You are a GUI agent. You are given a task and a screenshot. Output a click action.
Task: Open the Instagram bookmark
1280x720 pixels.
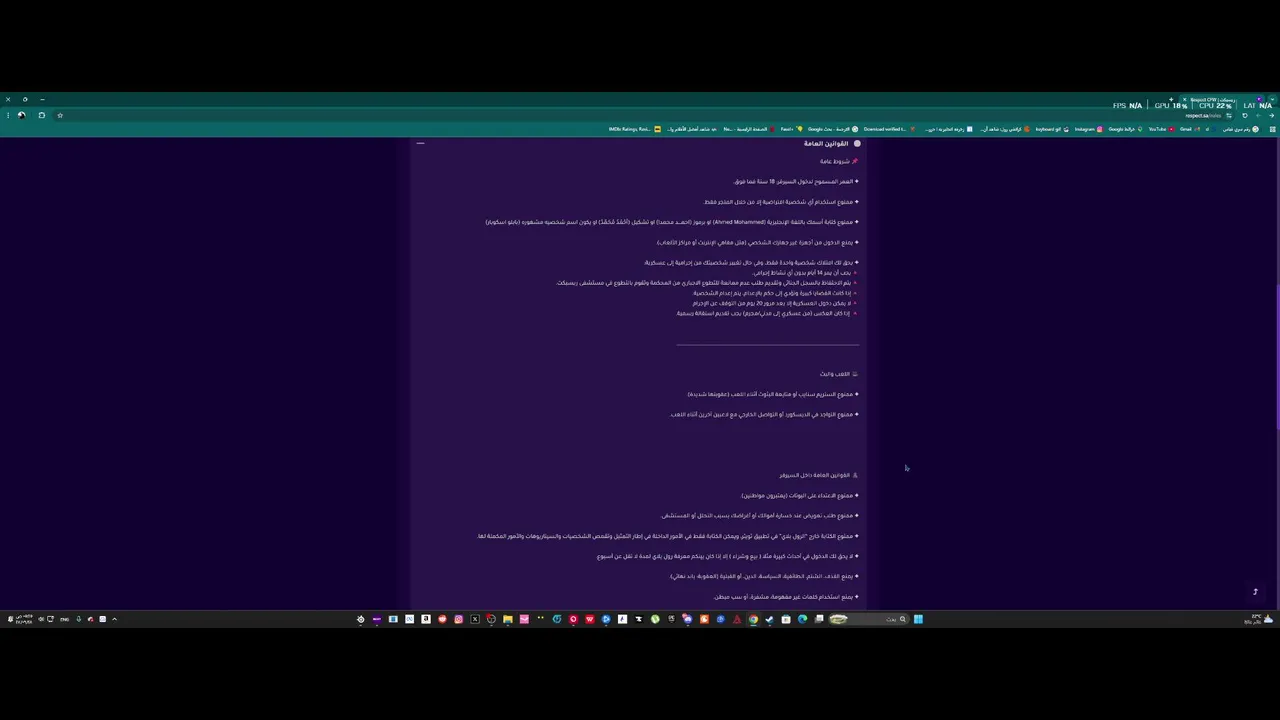1088,129
